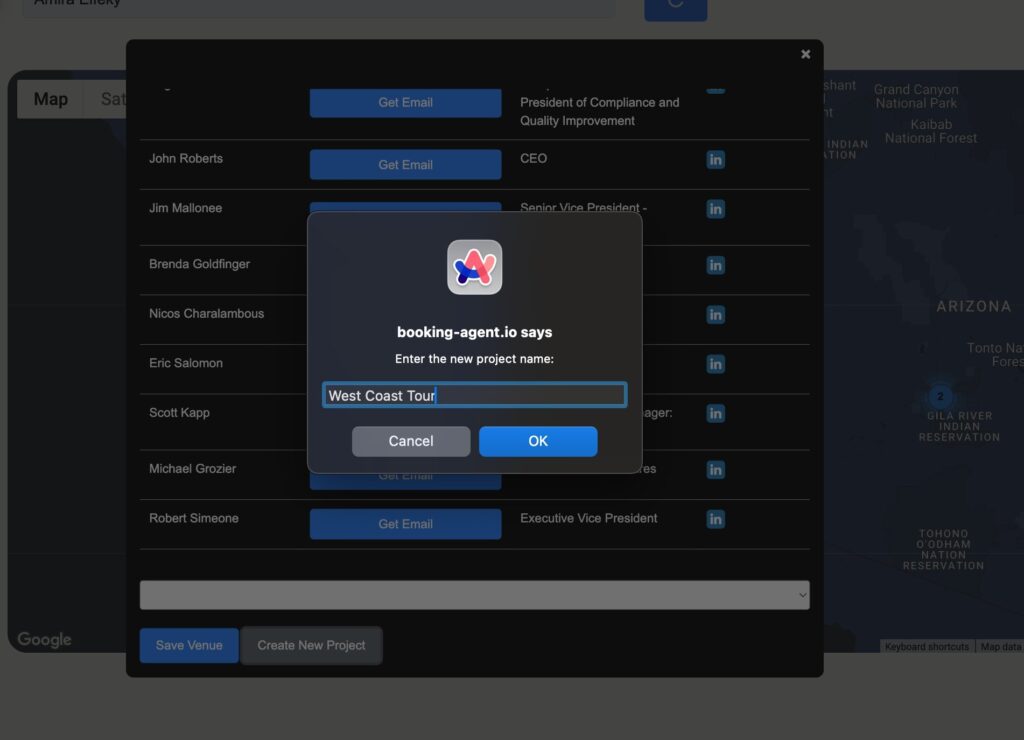This screenshot has height=740, width=1024.
Task: Switch to the Map tab
Action: pyautogui.click(x=49, y=99)
